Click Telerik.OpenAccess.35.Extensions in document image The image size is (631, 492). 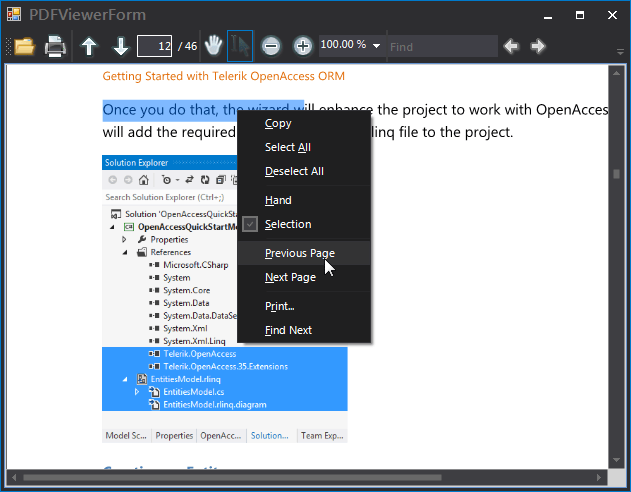[225, 366]
